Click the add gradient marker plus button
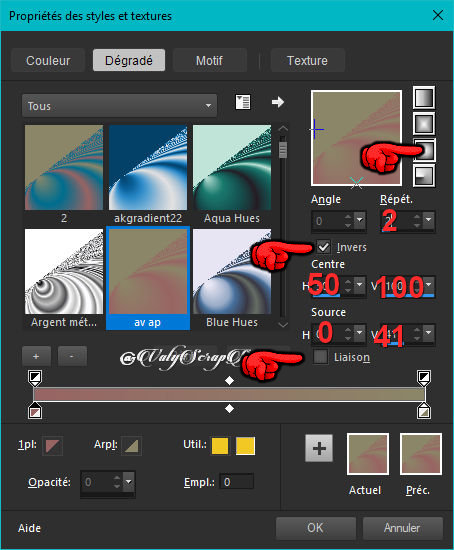Image resolution: width=454 pixels, height=550 pixels. click(36, 356)
